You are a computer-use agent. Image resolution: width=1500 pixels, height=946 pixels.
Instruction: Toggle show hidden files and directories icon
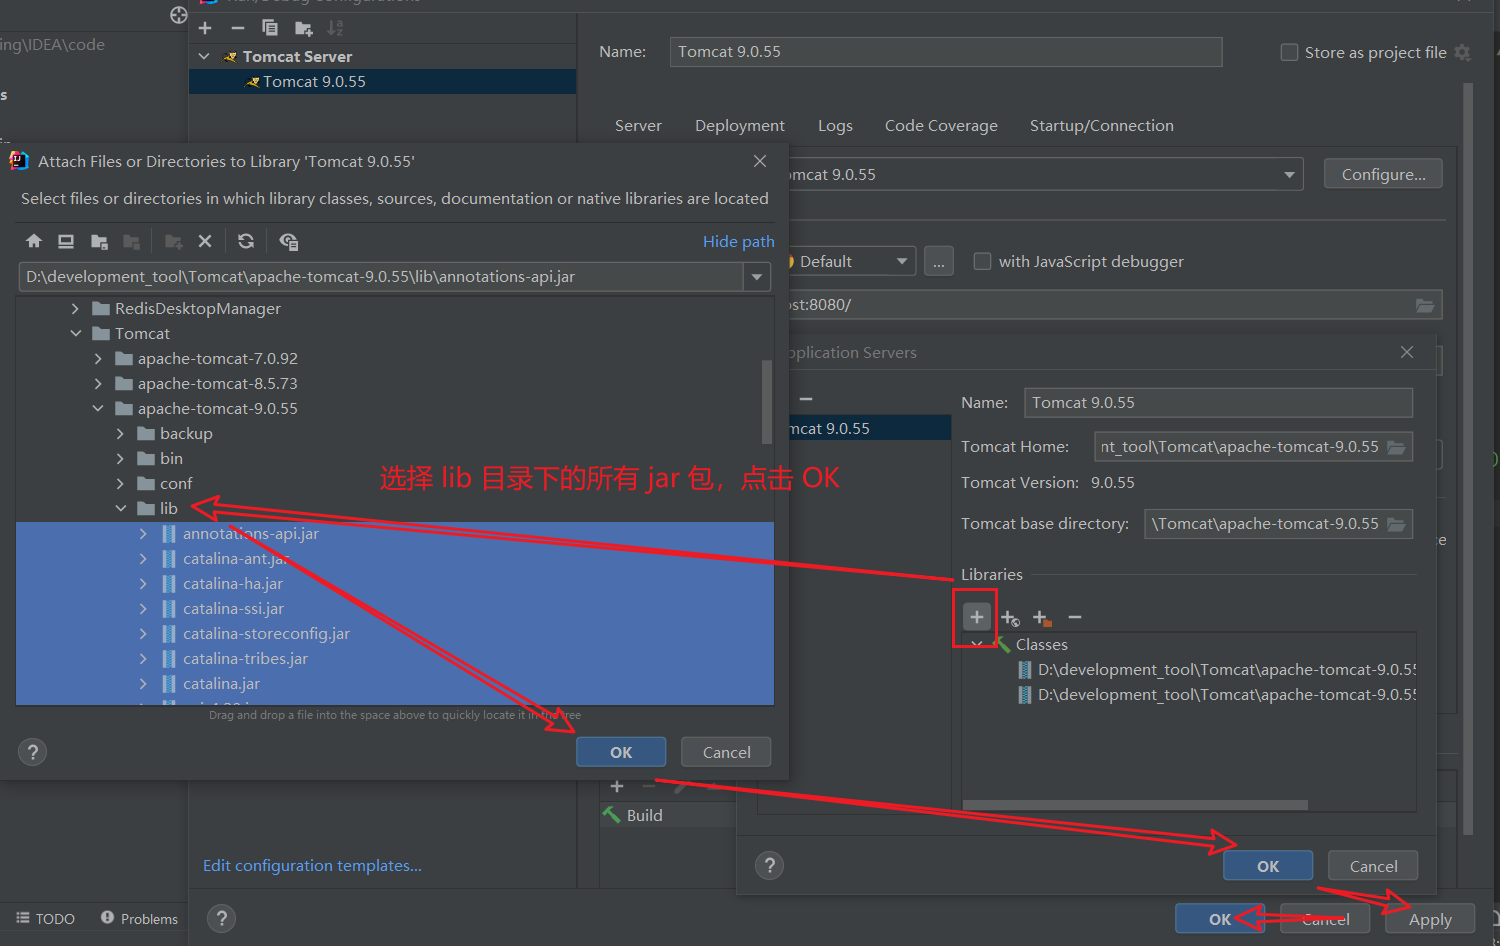click(x=289, y=241)
